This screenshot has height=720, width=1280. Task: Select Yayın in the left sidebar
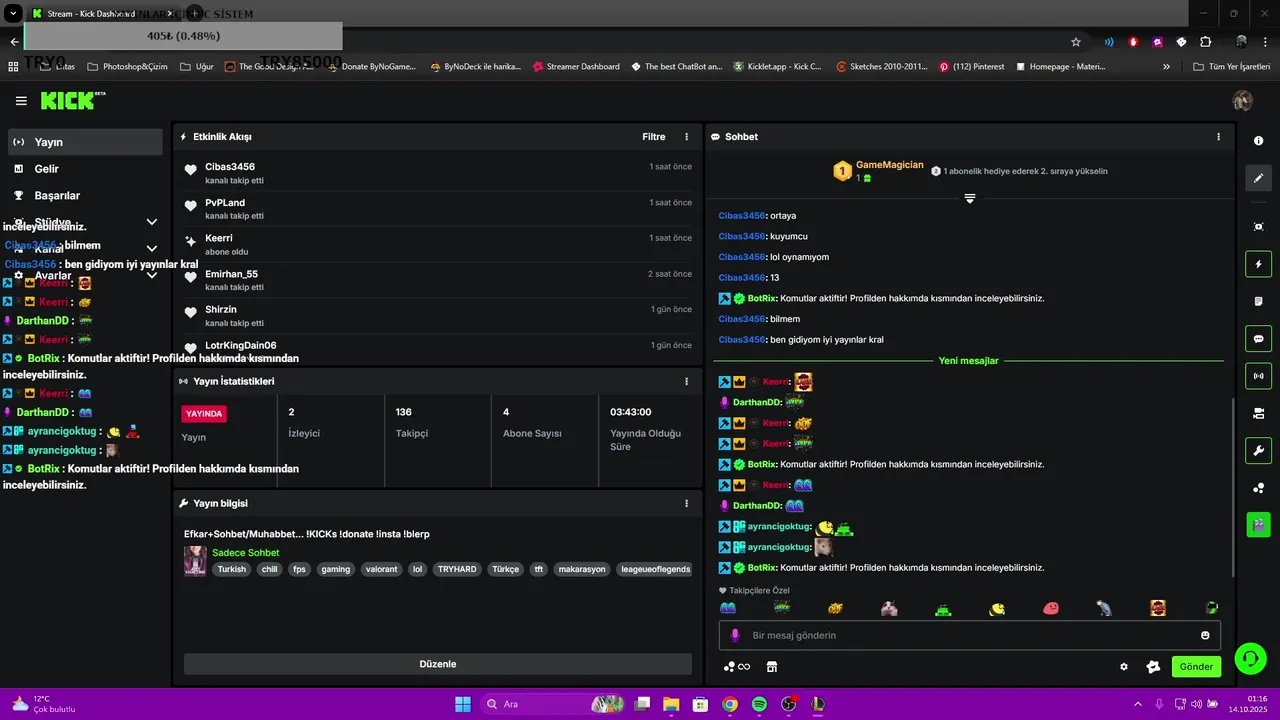[85, 142]
